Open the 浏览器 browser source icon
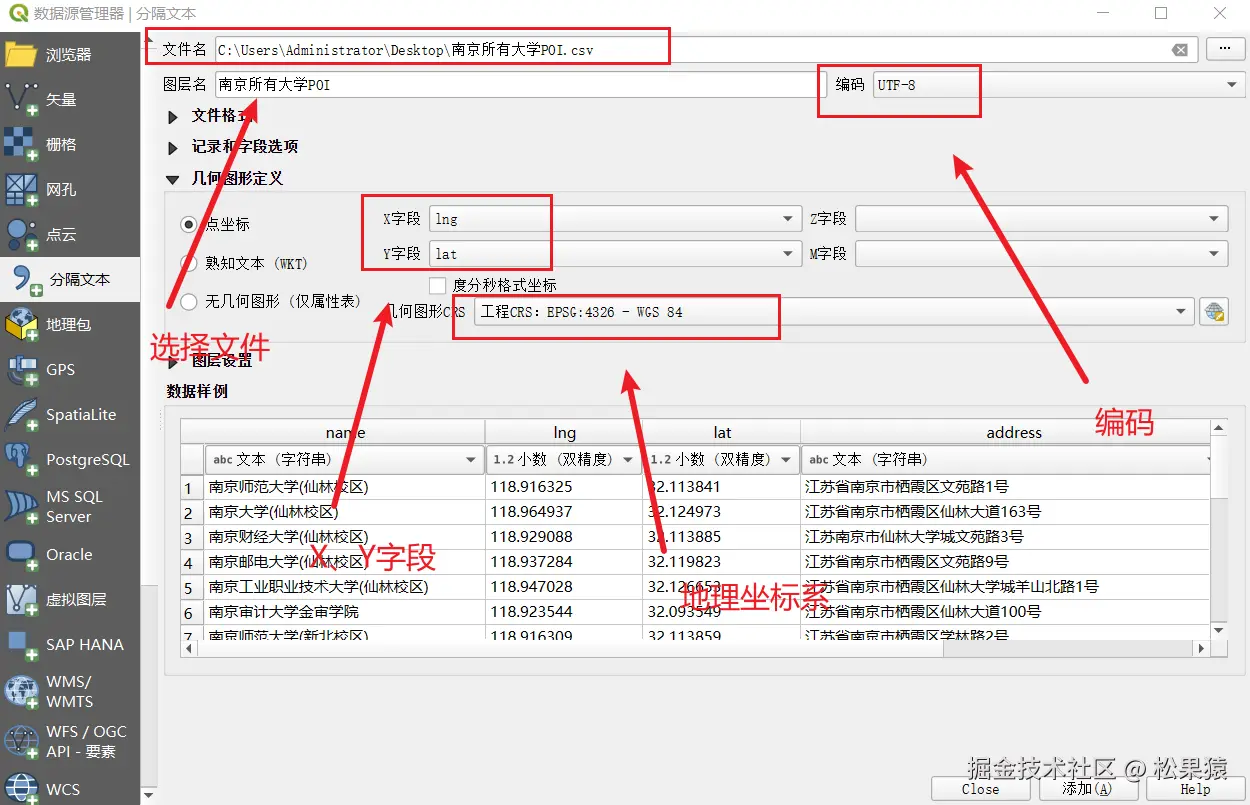Image resolution: width=1250 pixels, height=805 pixels. pyautogui.click(x=21, y=54)
